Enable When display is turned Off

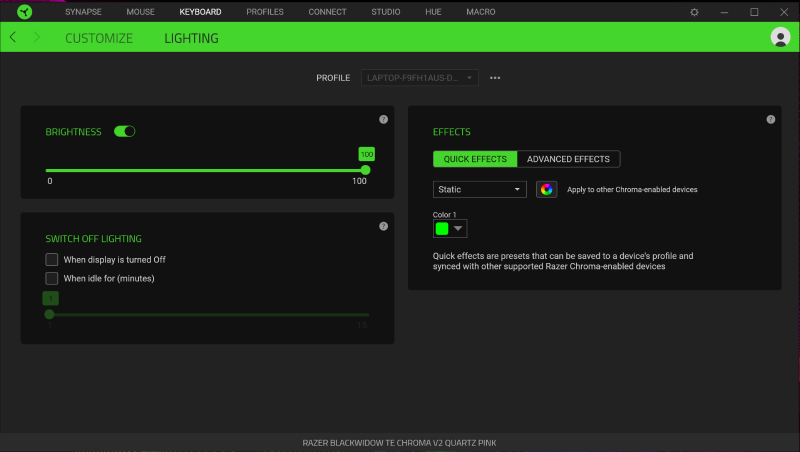52,260
